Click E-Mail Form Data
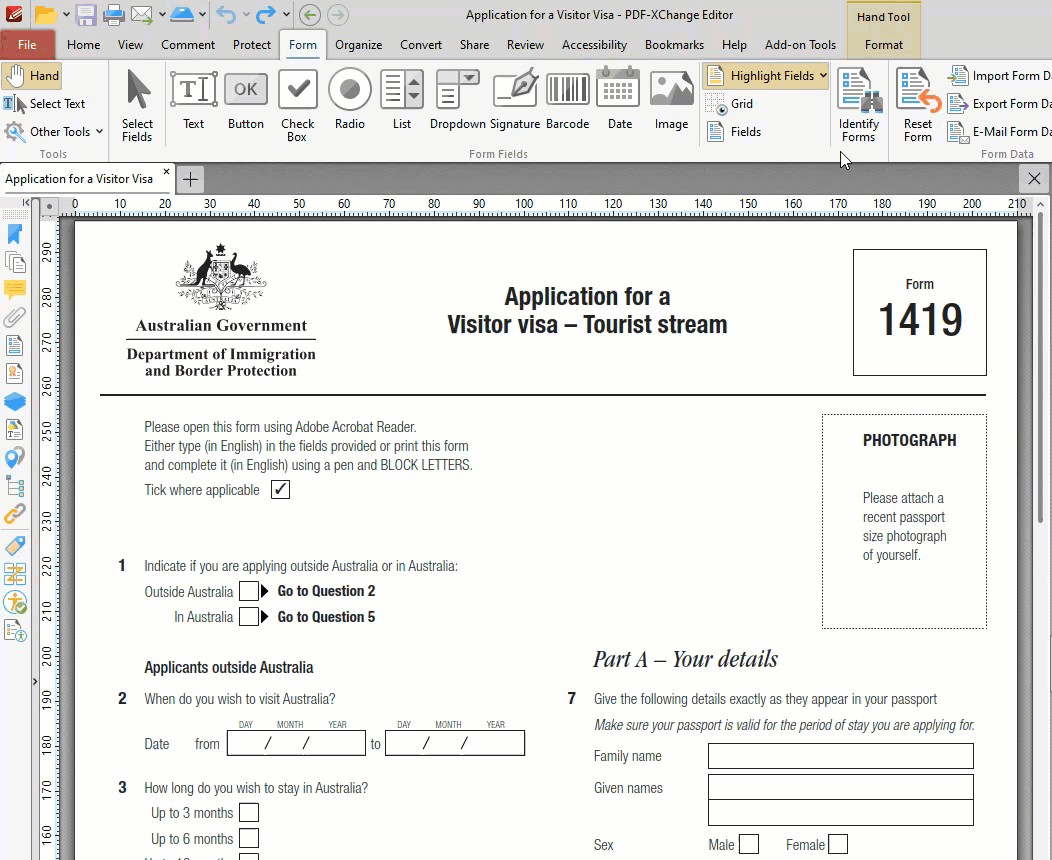Viewport: 1052px width, 860px height. click(999, 131)
